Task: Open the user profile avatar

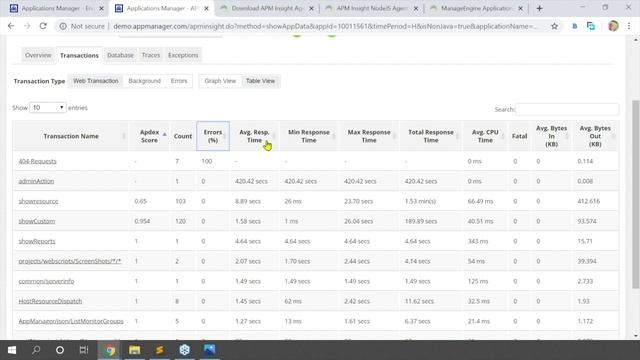Action: click(613, 26)
